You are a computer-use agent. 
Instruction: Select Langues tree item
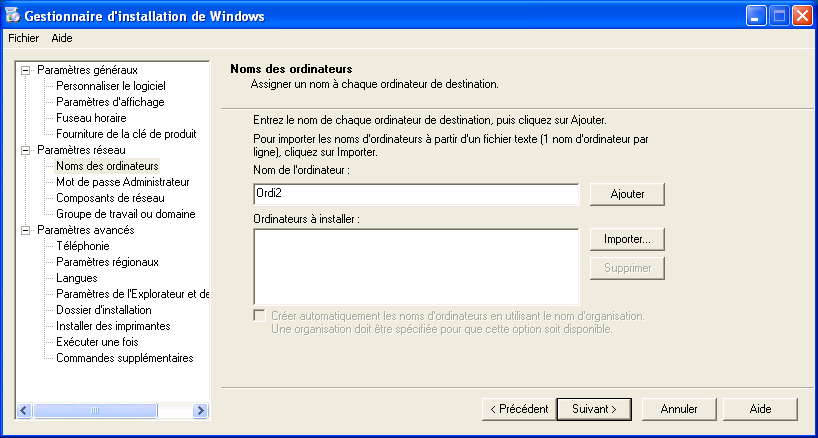pos(77,278)
